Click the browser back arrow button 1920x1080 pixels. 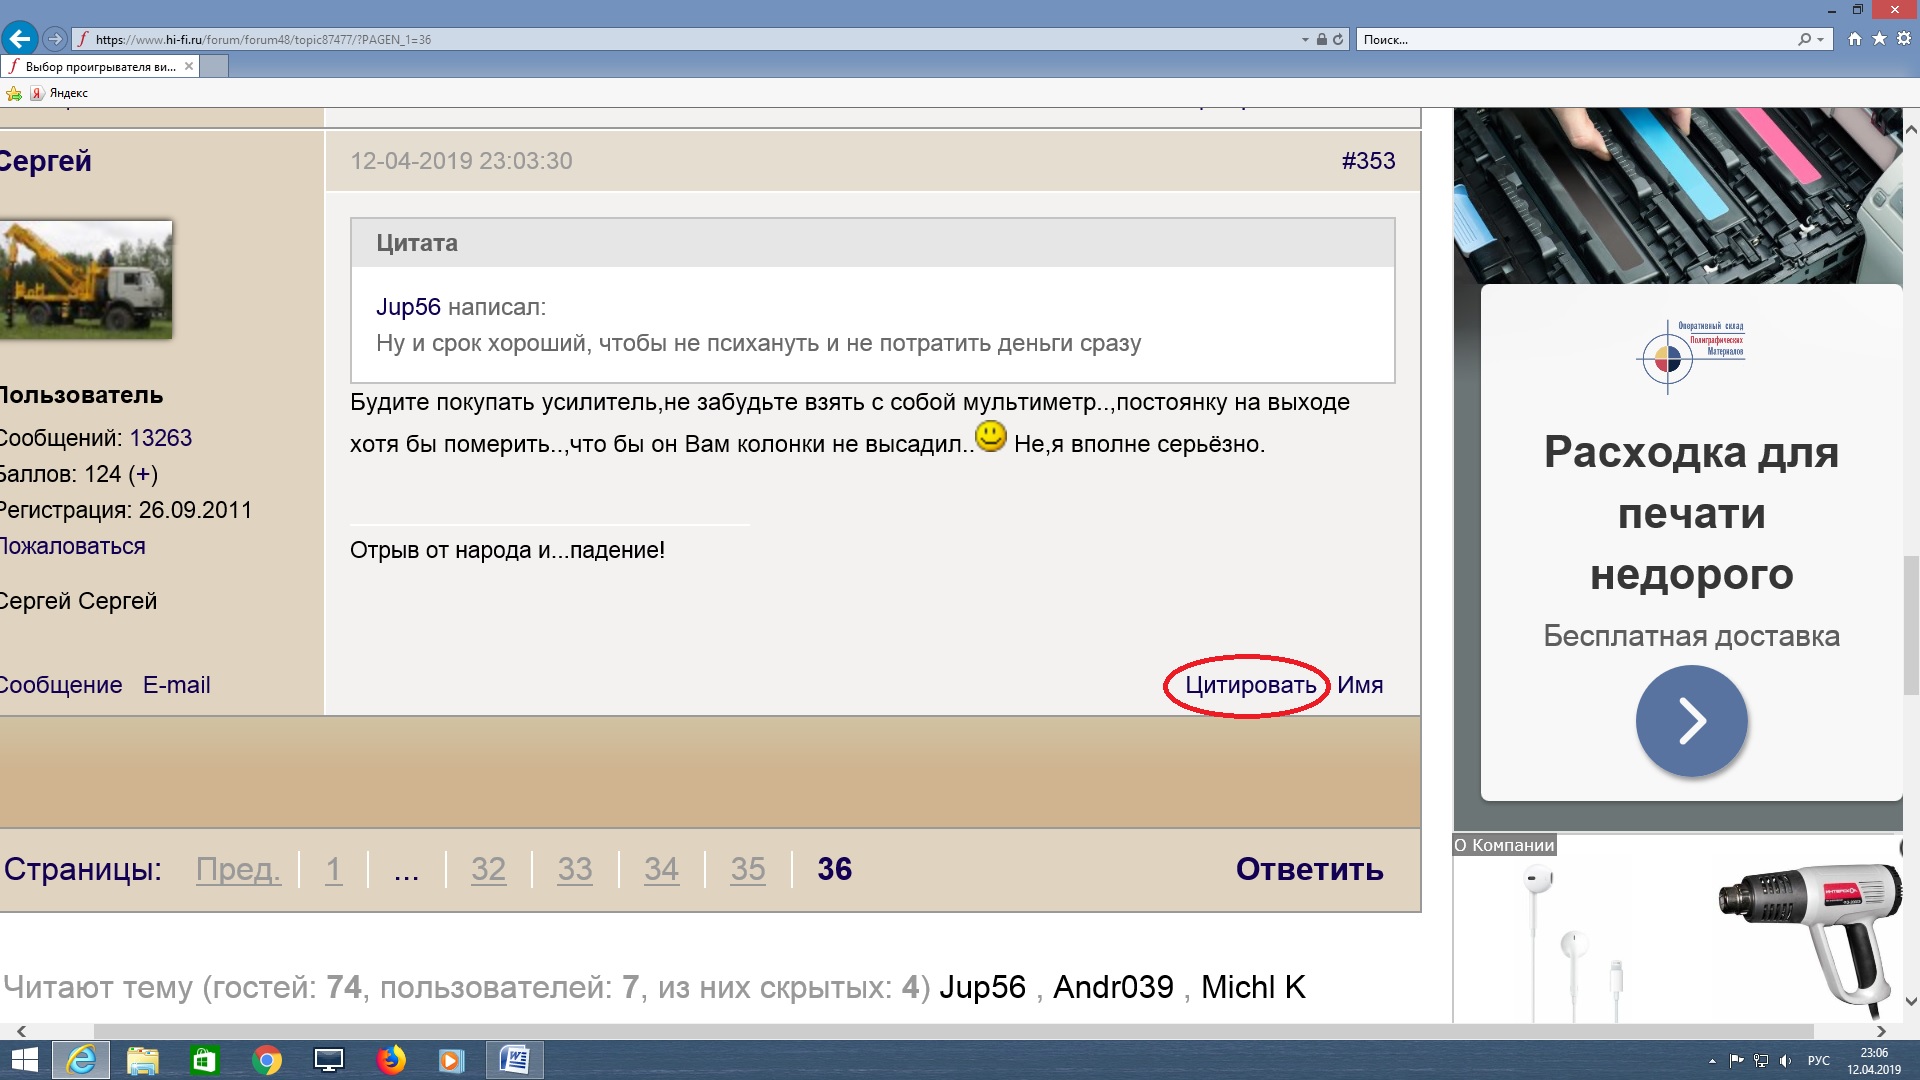pos(19,39)
